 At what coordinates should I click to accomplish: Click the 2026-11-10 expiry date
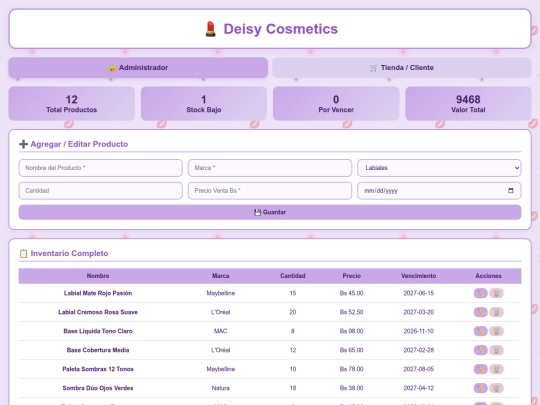tap(418, 331)
